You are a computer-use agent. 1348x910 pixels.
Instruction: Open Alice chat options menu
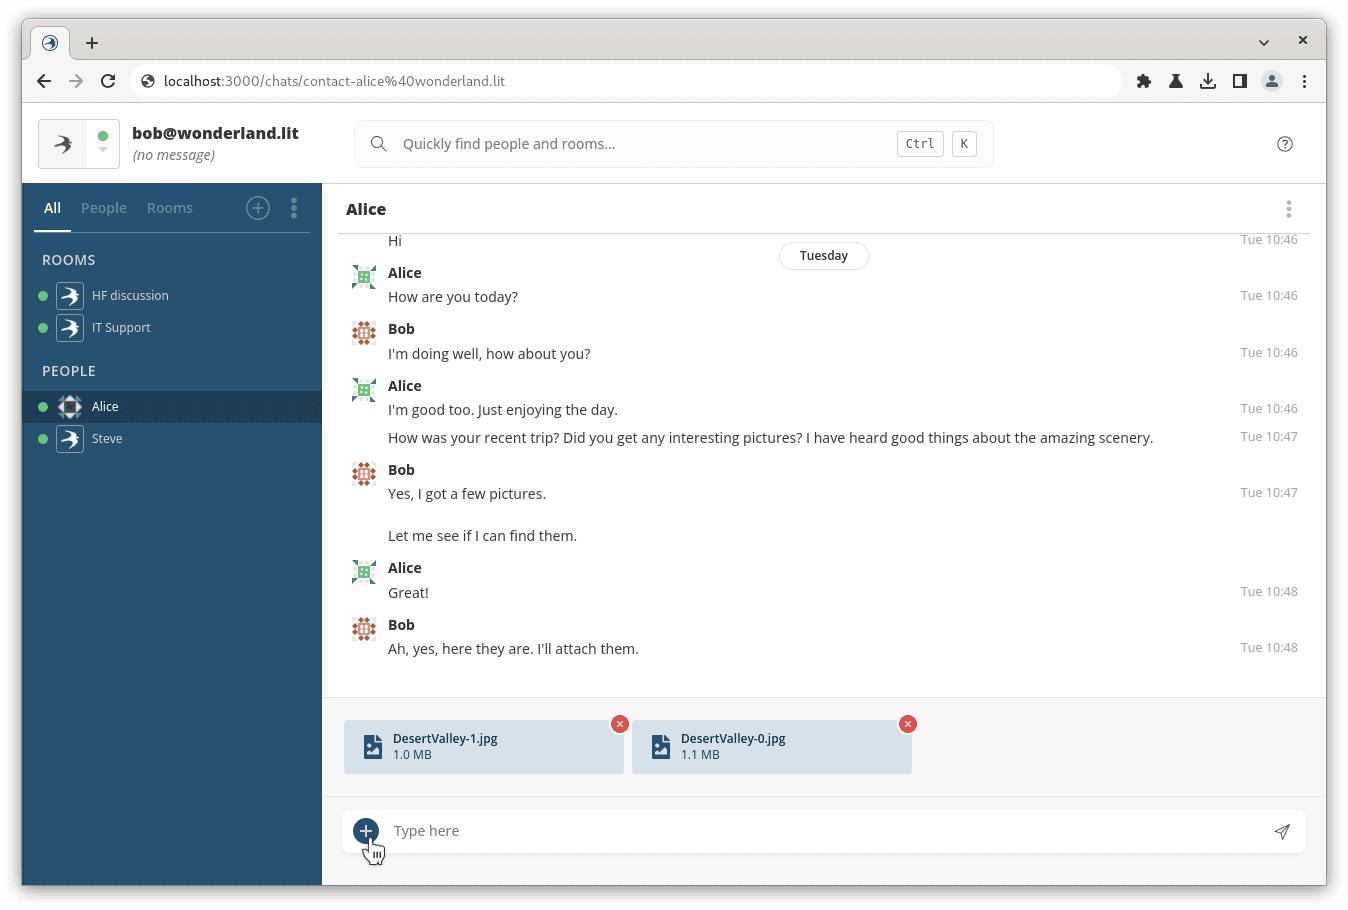(1288, 209)
